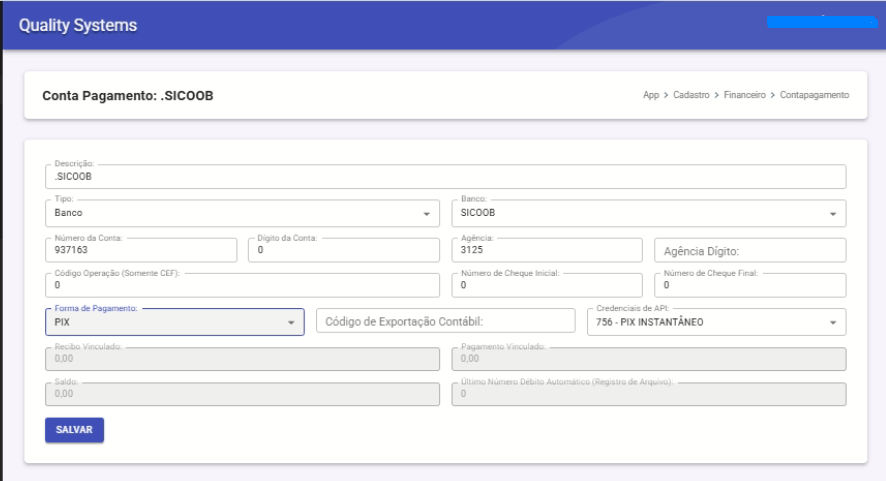The width and height of the screenshot is (886, 481).
Task: Expand the Banco dropdown showing SICOOB
Action: coord(833,214)
